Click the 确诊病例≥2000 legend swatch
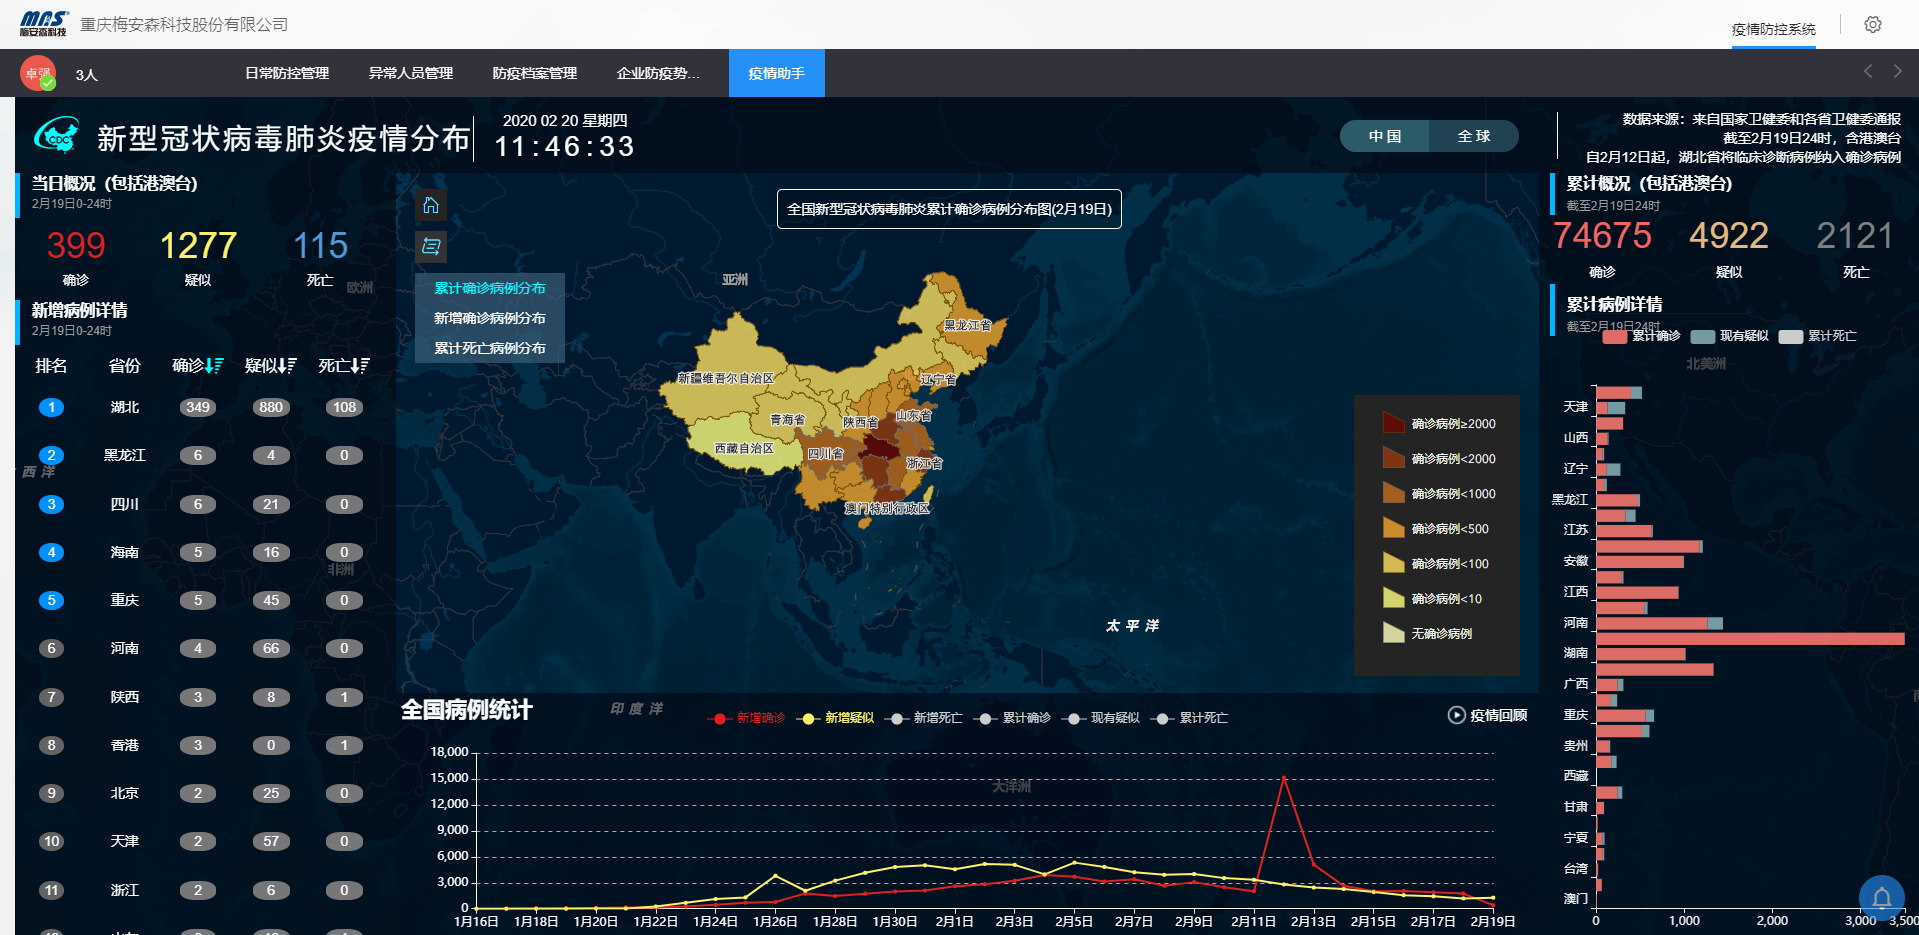 click(1393, 423)
